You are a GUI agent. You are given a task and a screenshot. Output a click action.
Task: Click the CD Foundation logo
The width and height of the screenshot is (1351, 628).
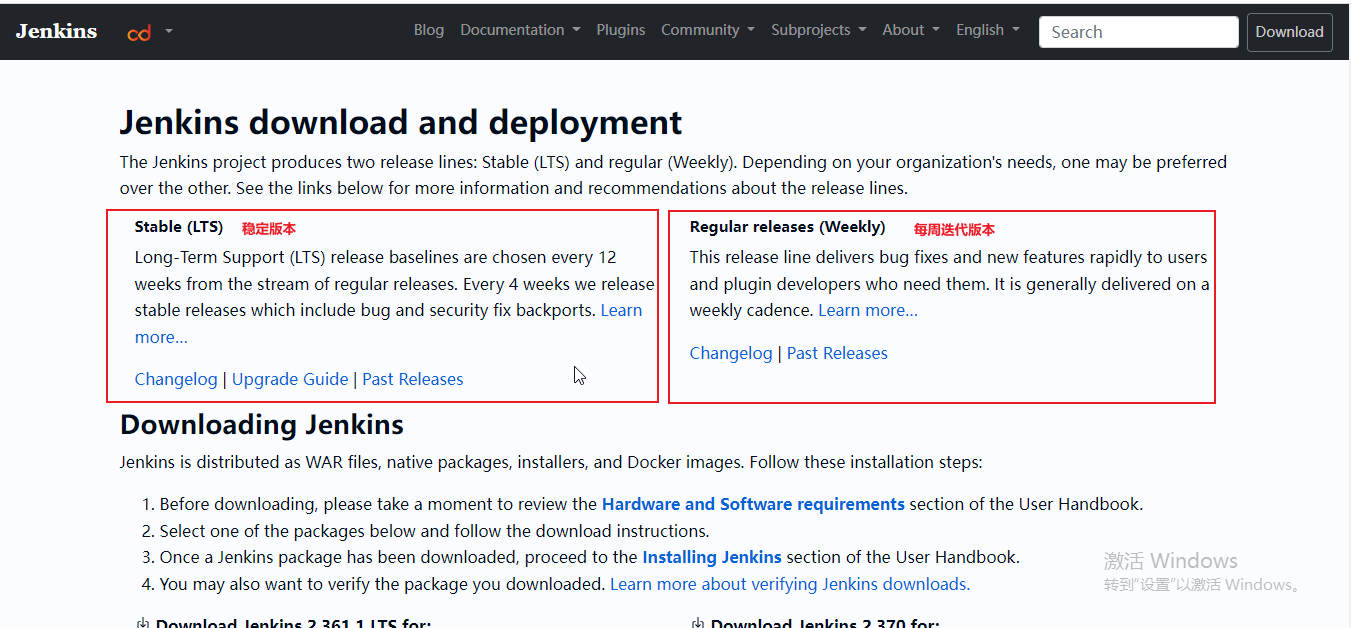click(139, 32)
